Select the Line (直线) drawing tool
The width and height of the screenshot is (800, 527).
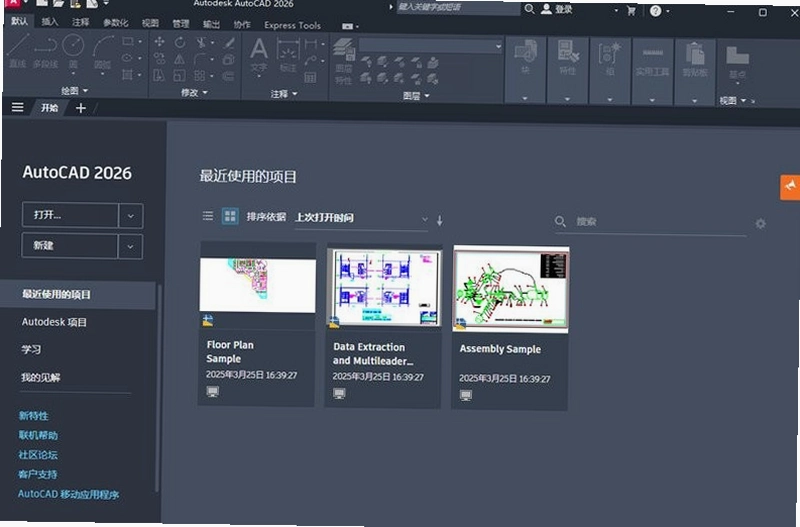18,49
